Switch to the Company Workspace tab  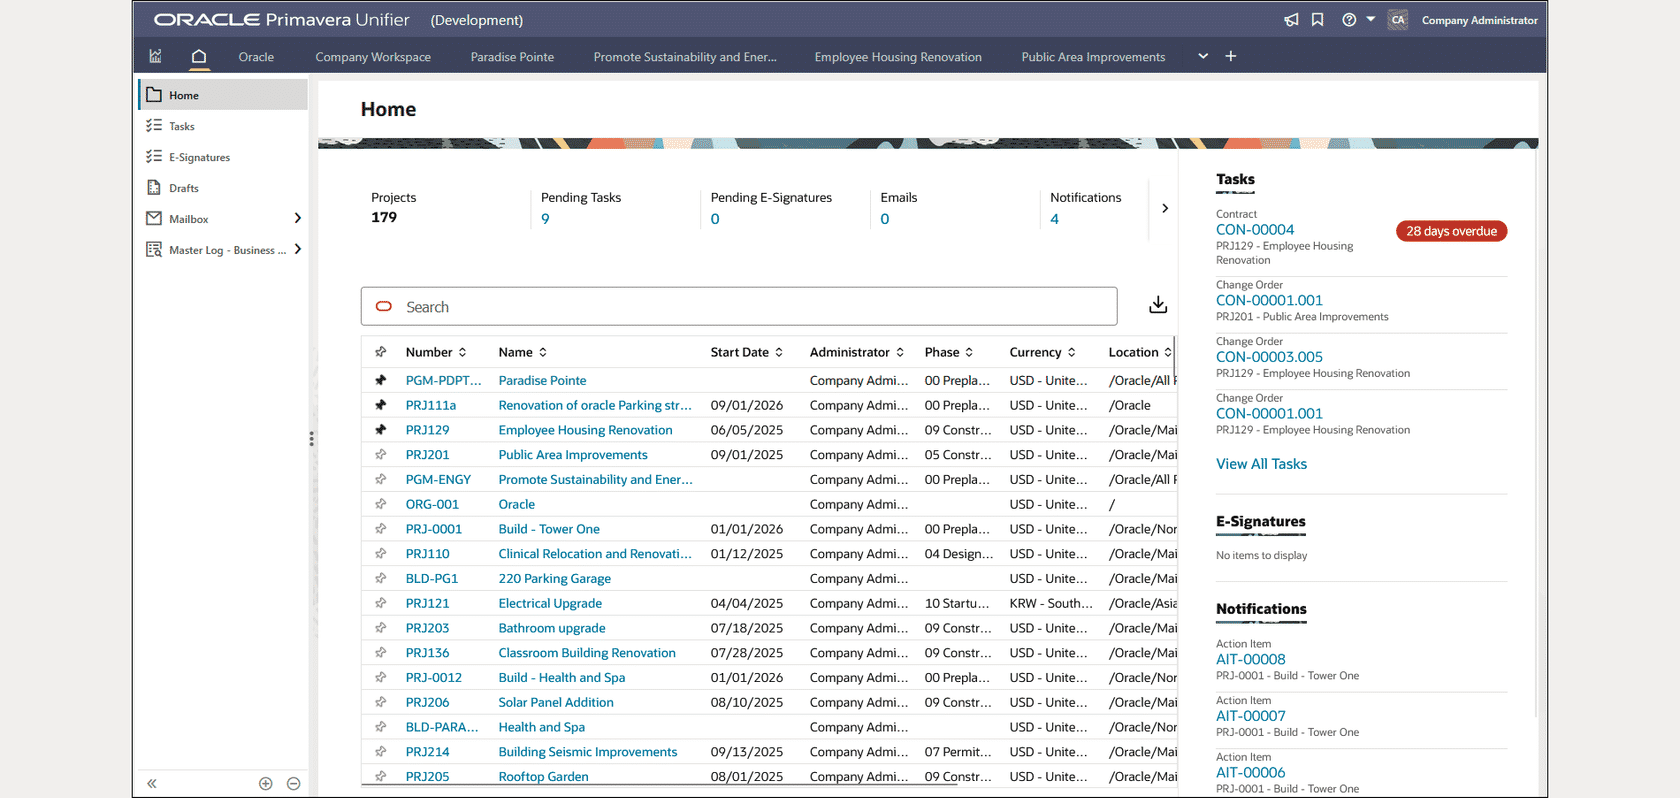(x=373, y=57)
